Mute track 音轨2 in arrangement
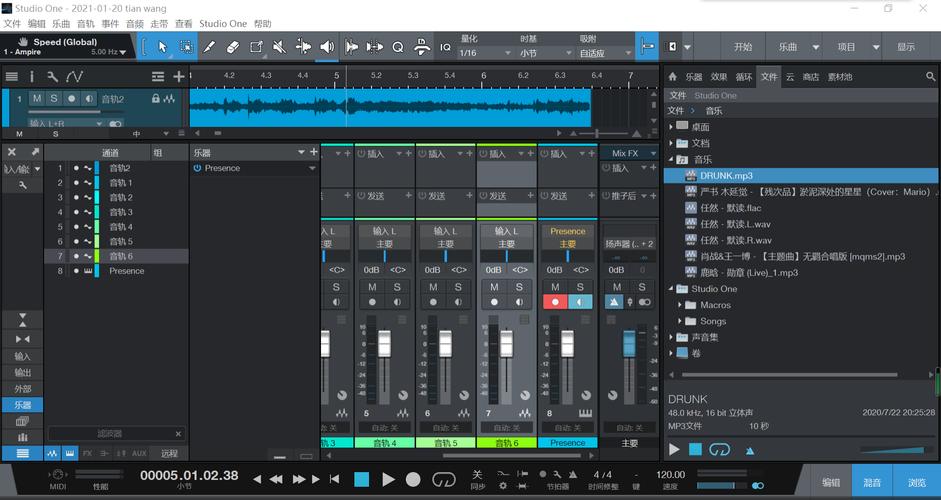 coord(37,98)
